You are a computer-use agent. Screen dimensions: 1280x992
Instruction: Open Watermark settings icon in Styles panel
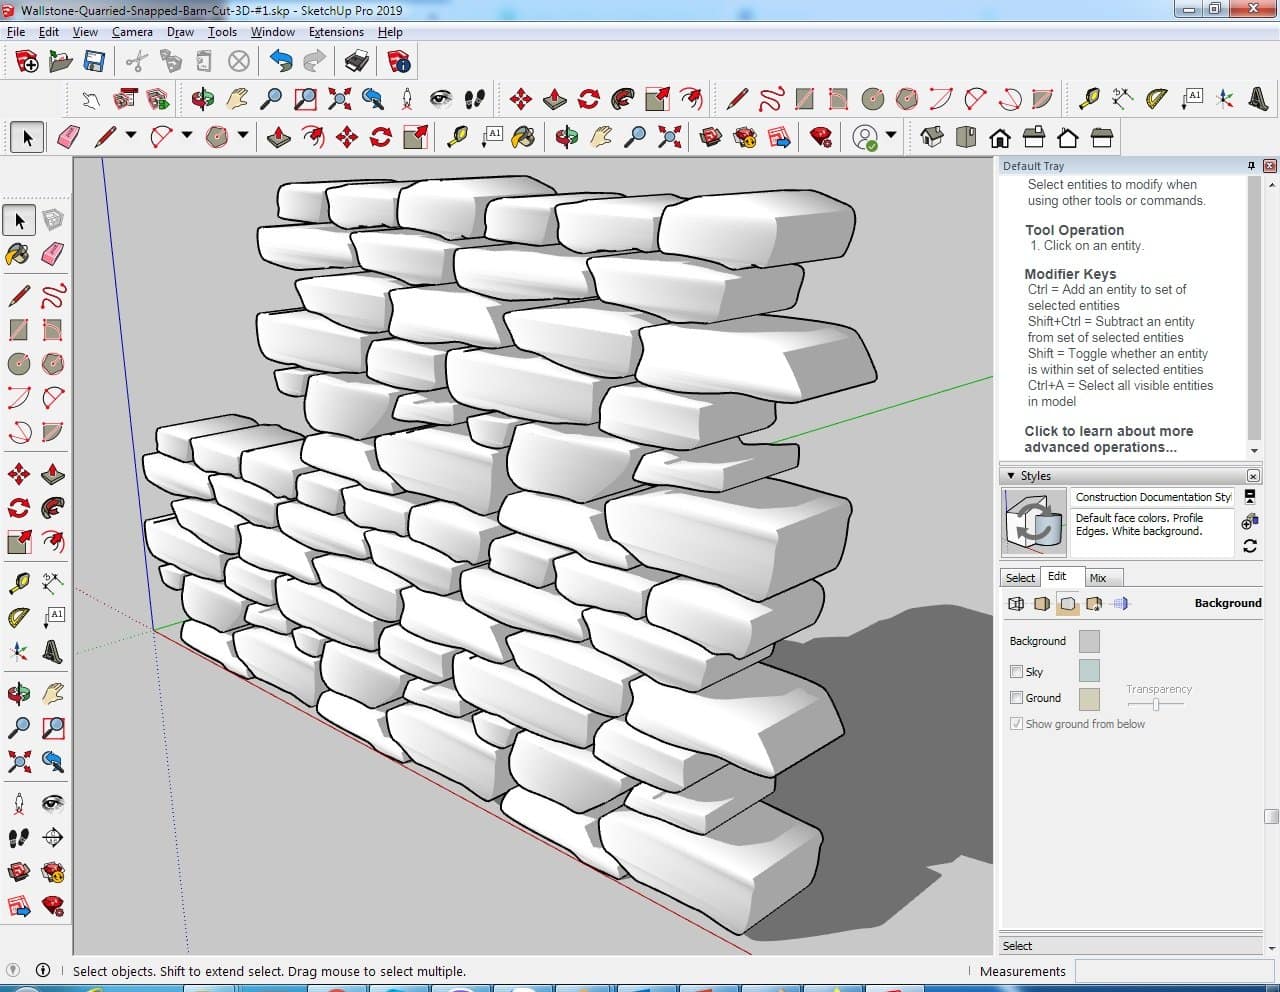pyautogui.click(x=1094, y=604)
